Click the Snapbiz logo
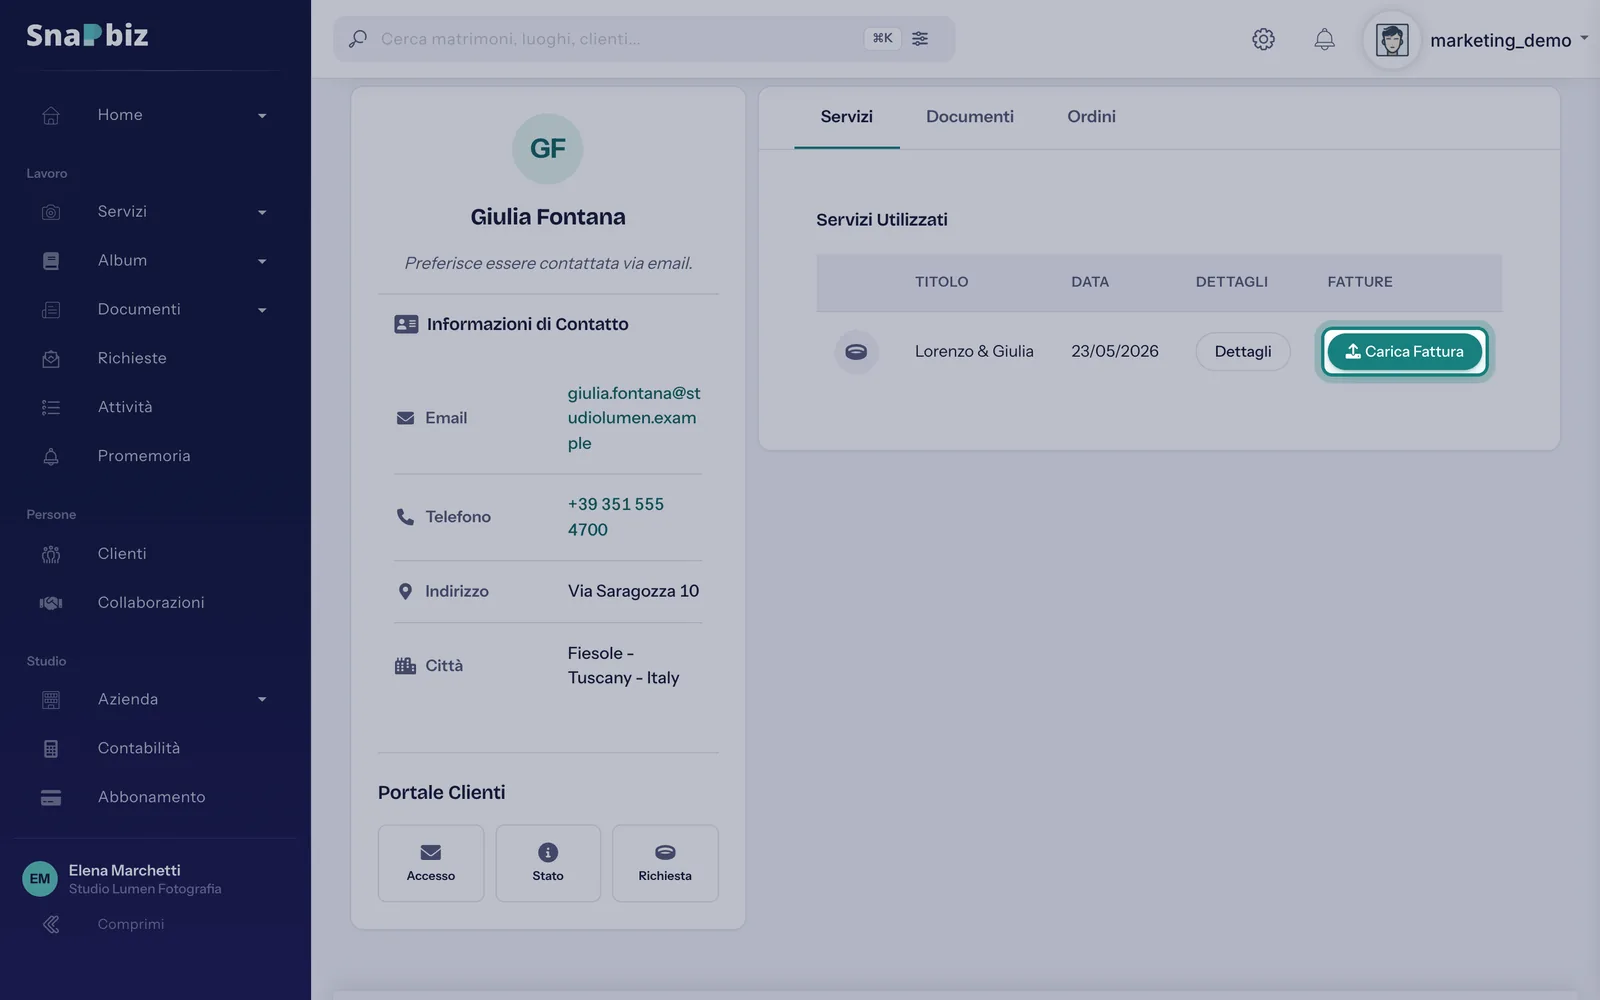The width and height of the screenshot is (1600, 1000). click(87, 35)
